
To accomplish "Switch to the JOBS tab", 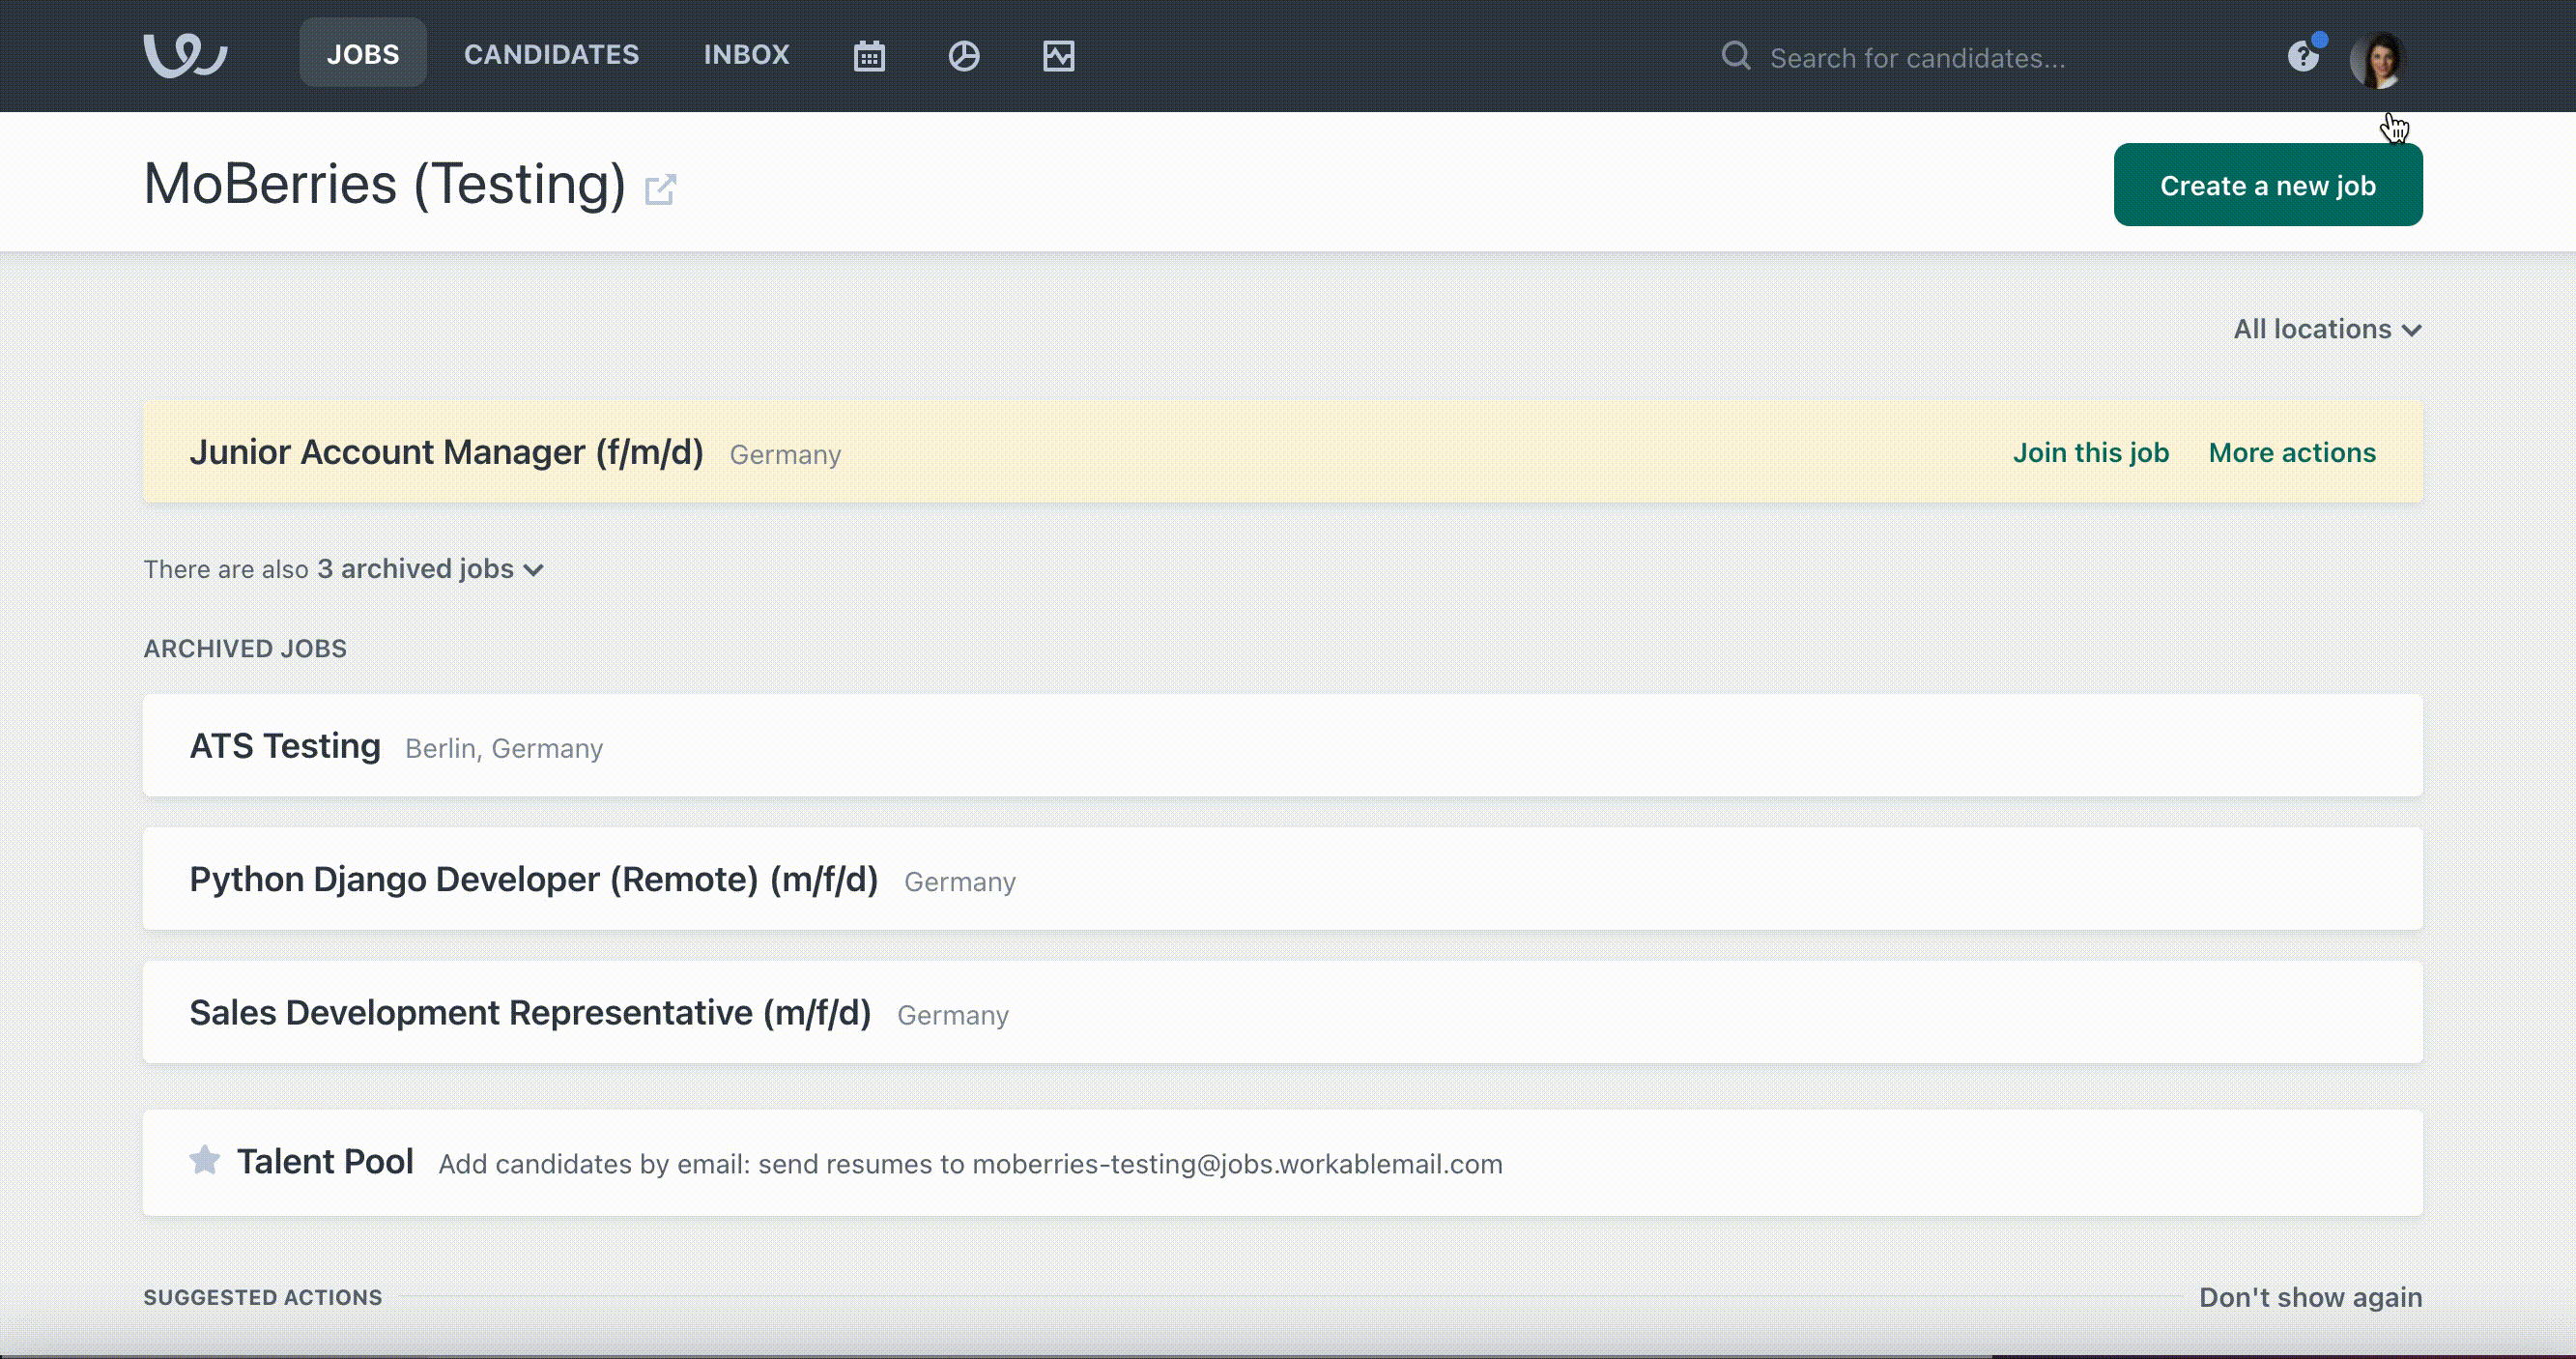I will [363, 54].
